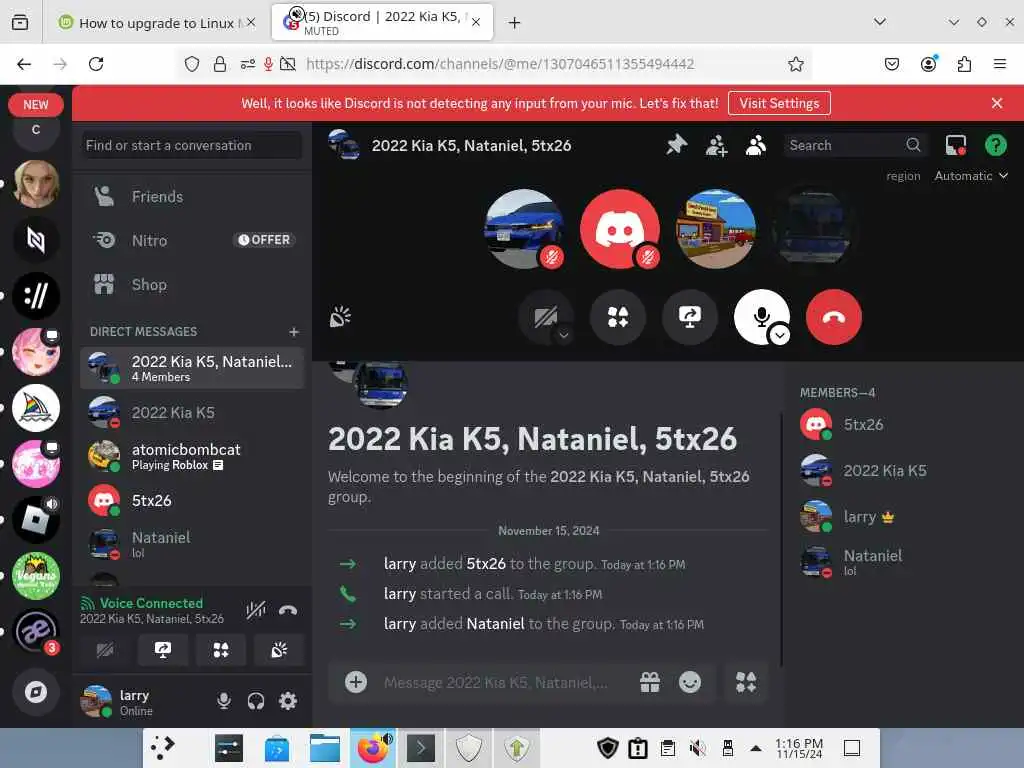Screen dimensions: 1024x768
Task: Reload the current page
Action: pos(96,64)
